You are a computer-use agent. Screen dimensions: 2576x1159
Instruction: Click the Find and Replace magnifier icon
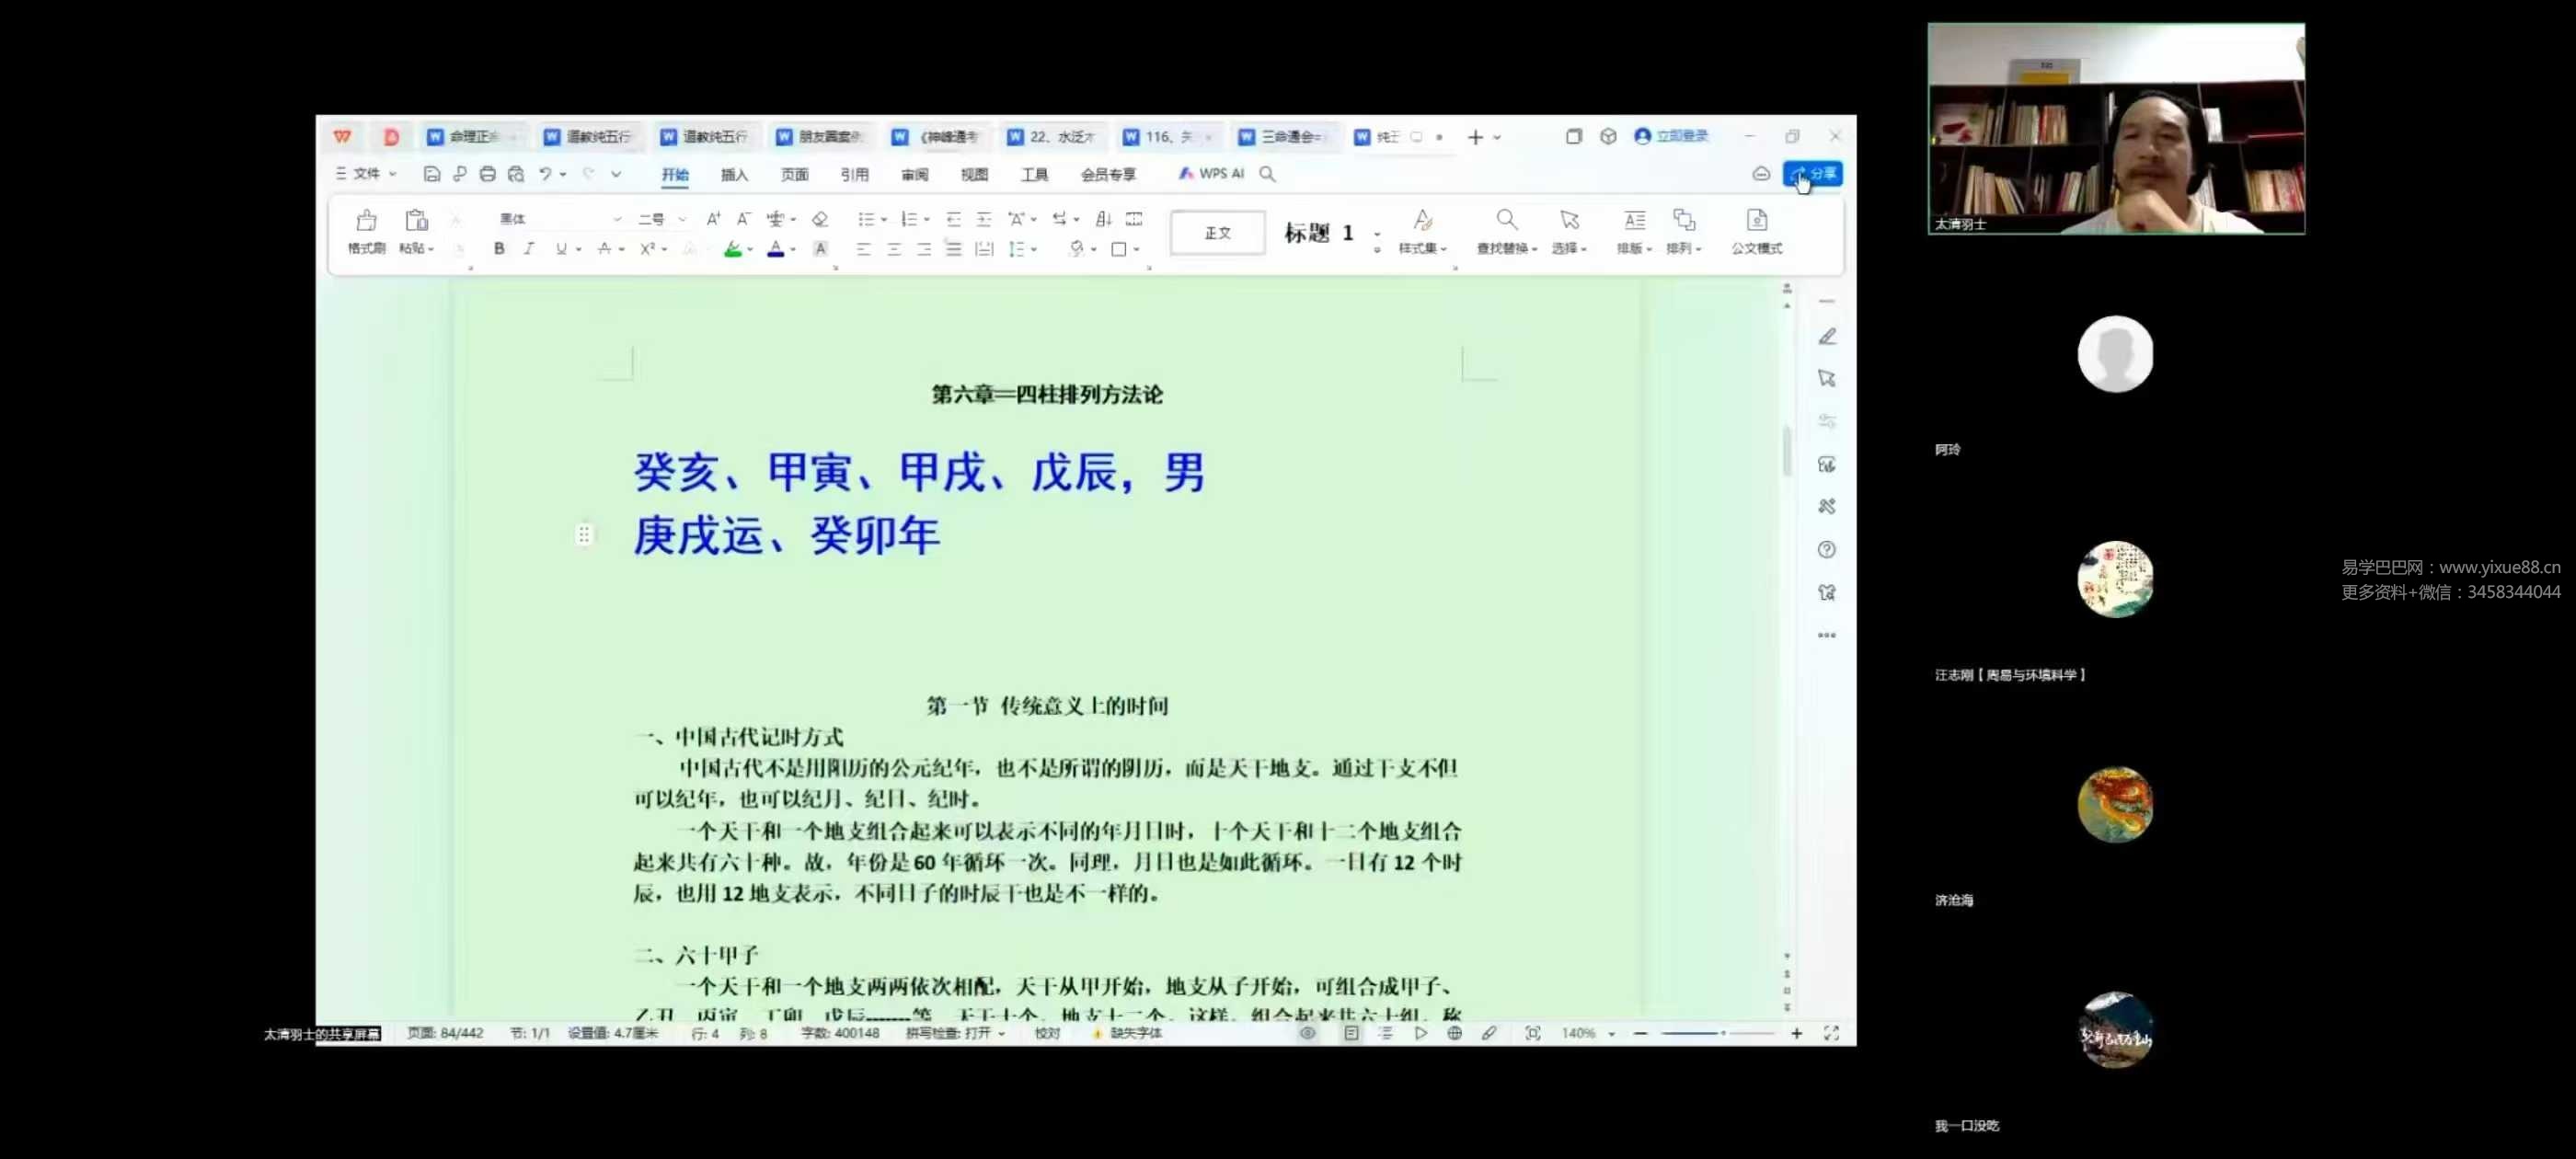[1506, 220]
